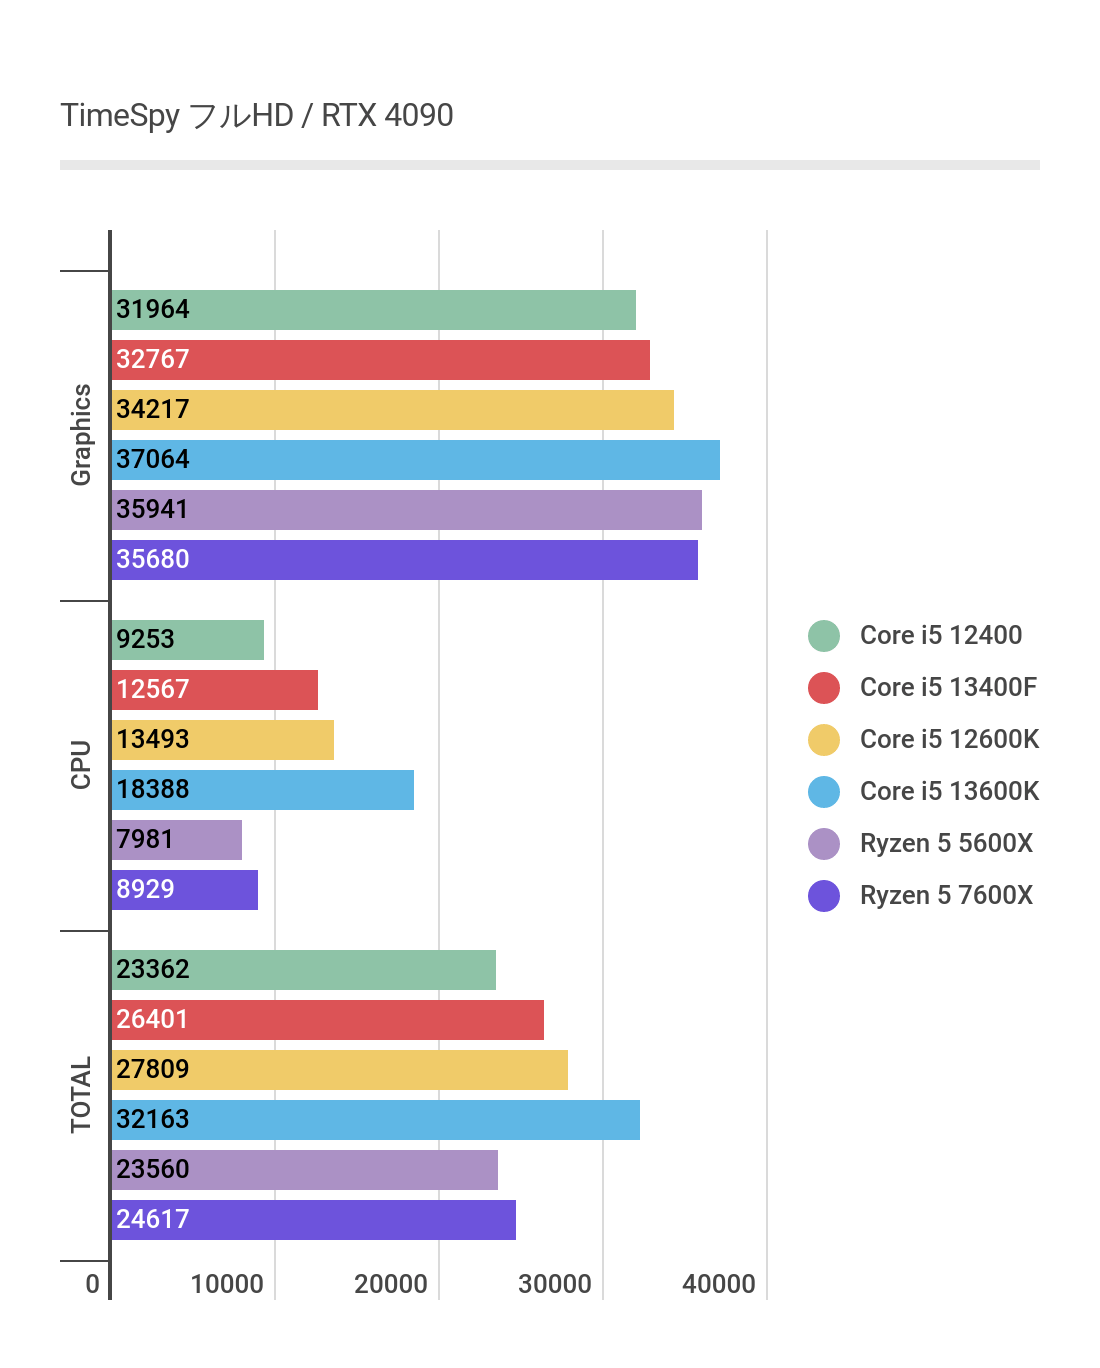Click the yellow TOTAL bar labeled 27809

click(x=339, y=1070)
